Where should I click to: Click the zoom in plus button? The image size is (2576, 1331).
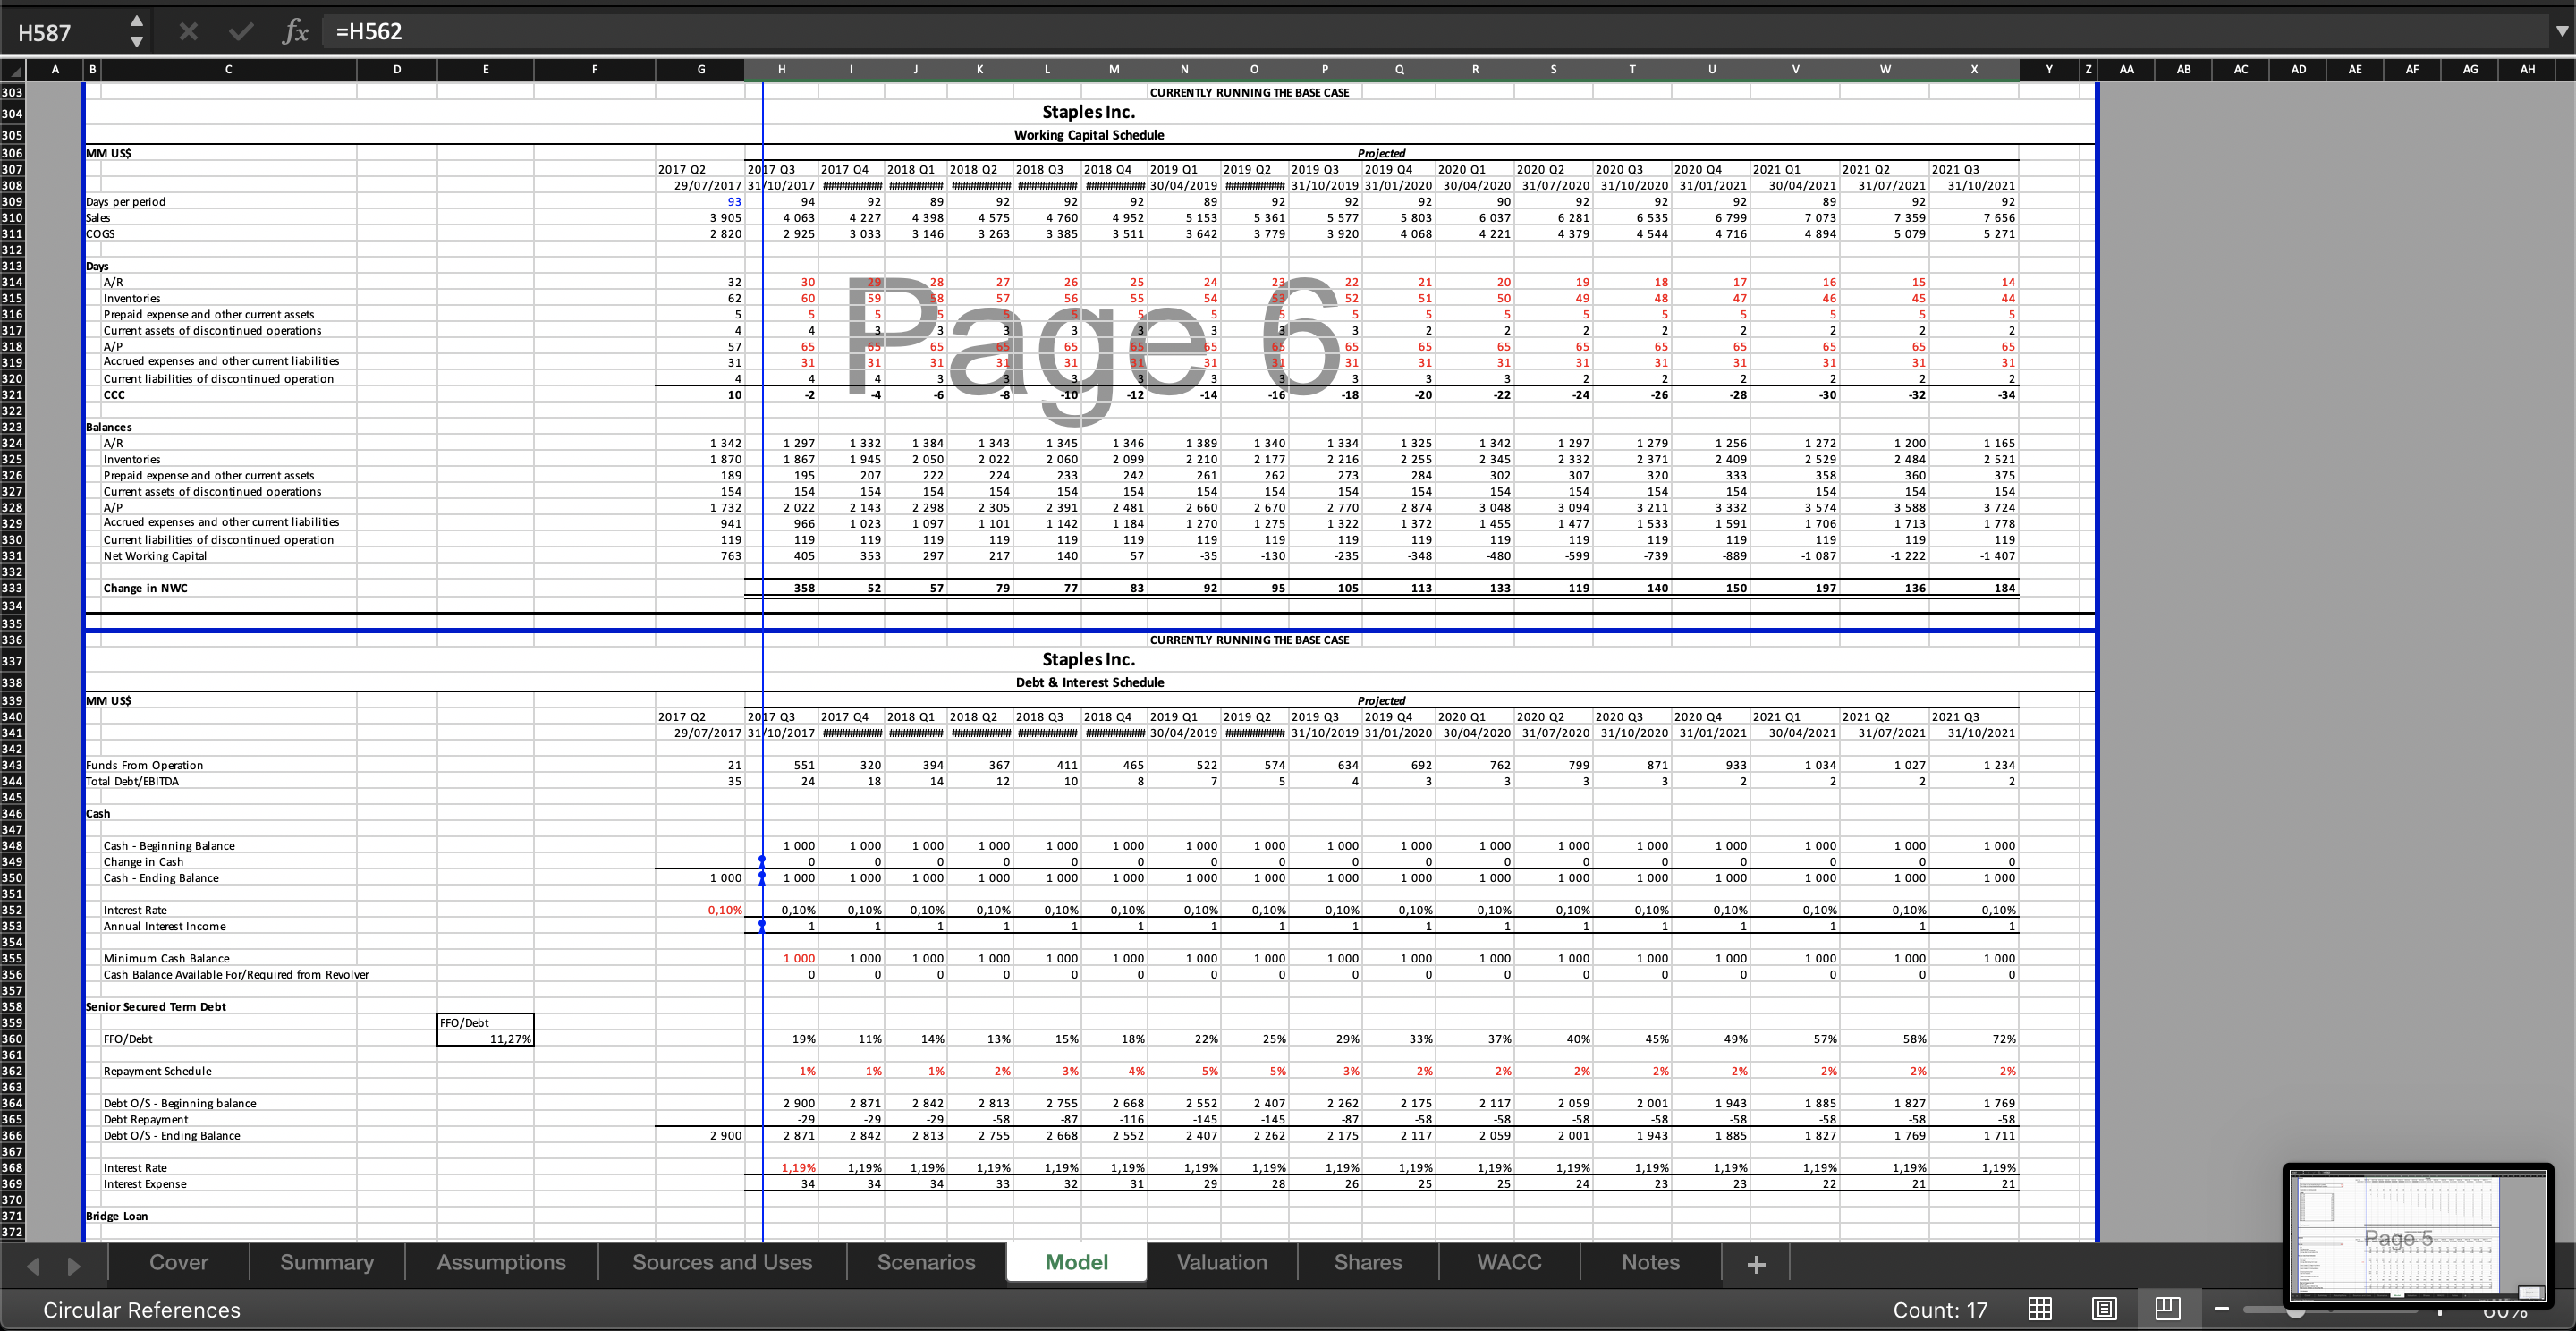pos(2440,1310)
